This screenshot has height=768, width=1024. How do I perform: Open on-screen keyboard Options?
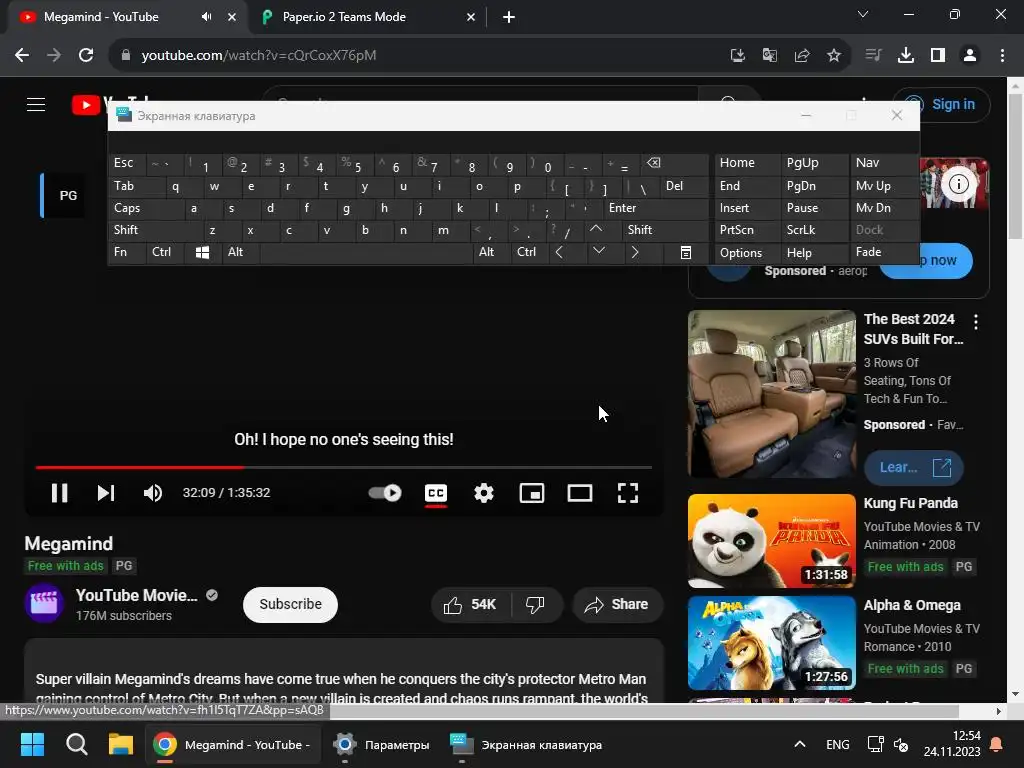(746, 253)
